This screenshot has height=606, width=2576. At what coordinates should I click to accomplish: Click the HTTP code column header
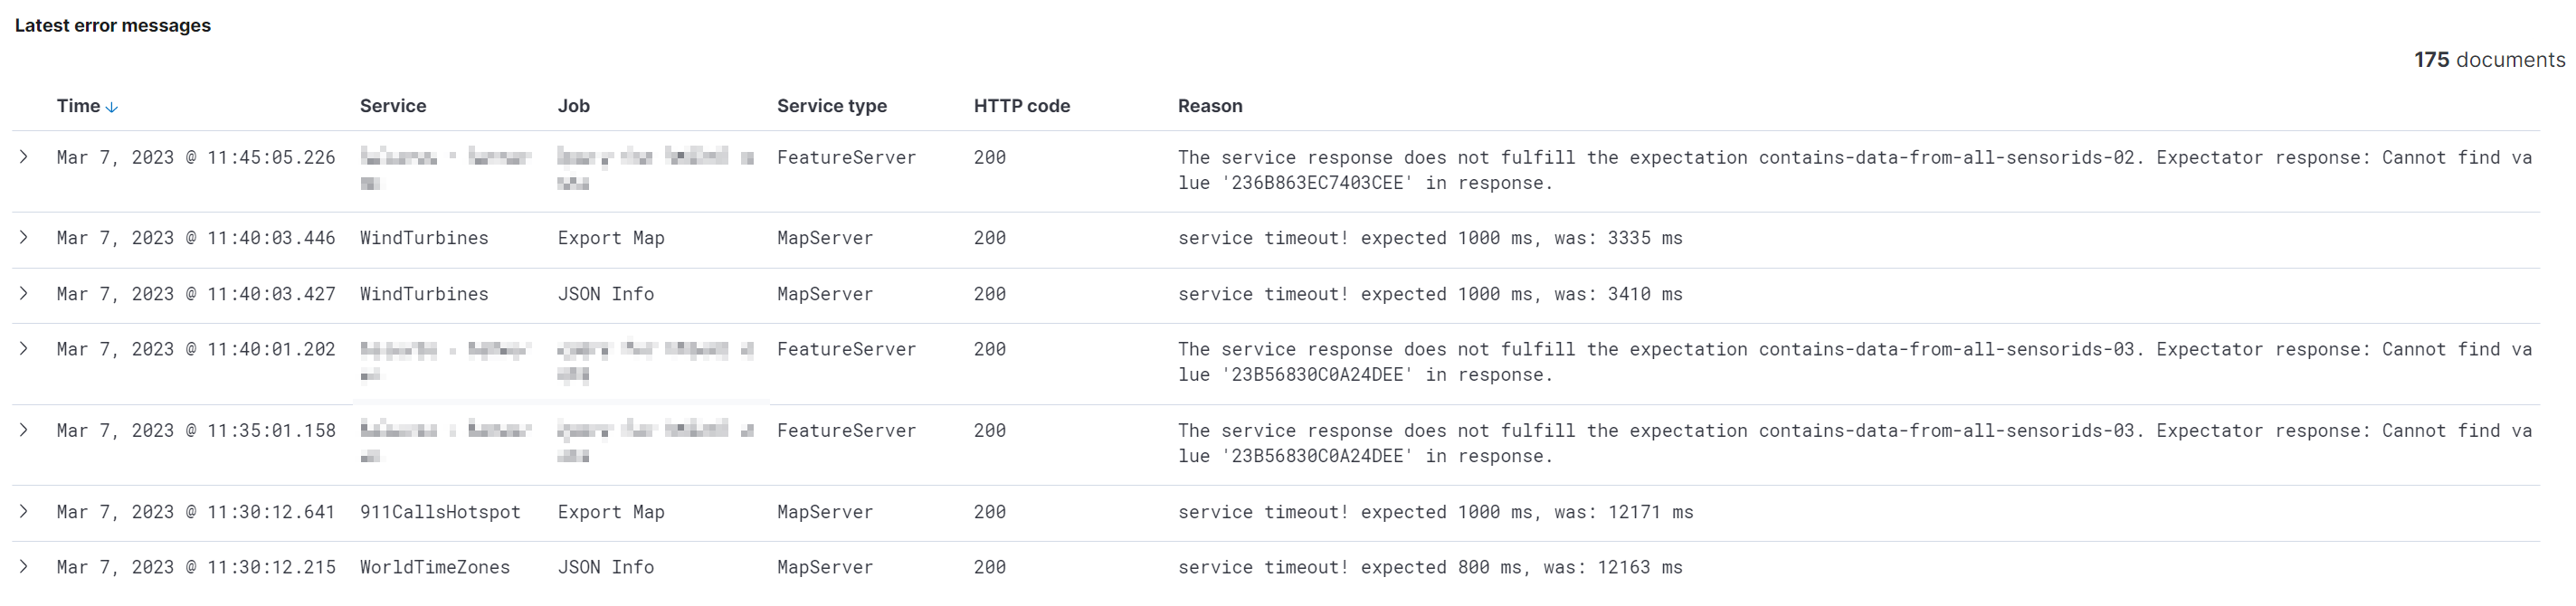pos(1022,106)
